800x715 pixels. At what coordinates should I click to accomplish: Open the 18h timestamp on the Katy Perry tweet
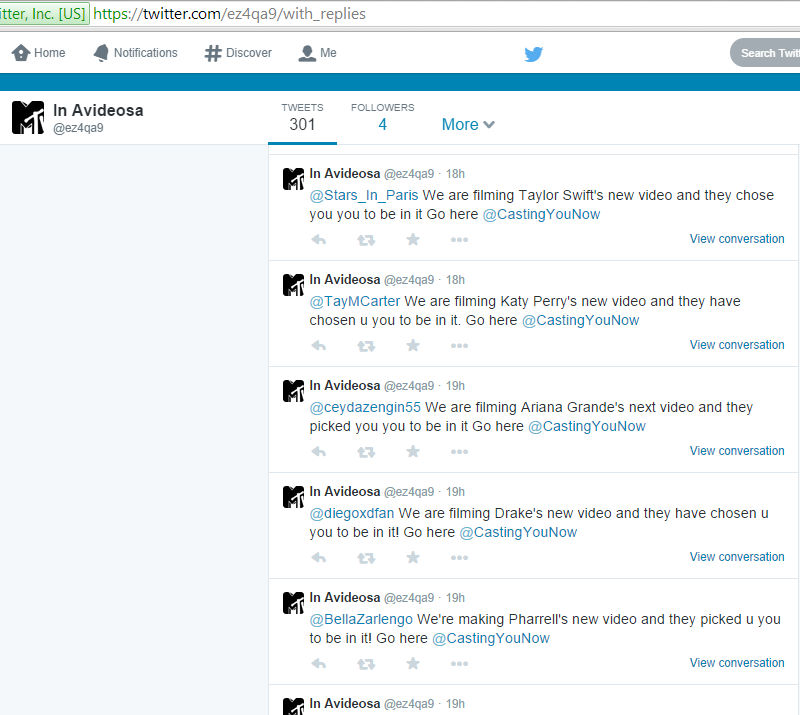455,280
